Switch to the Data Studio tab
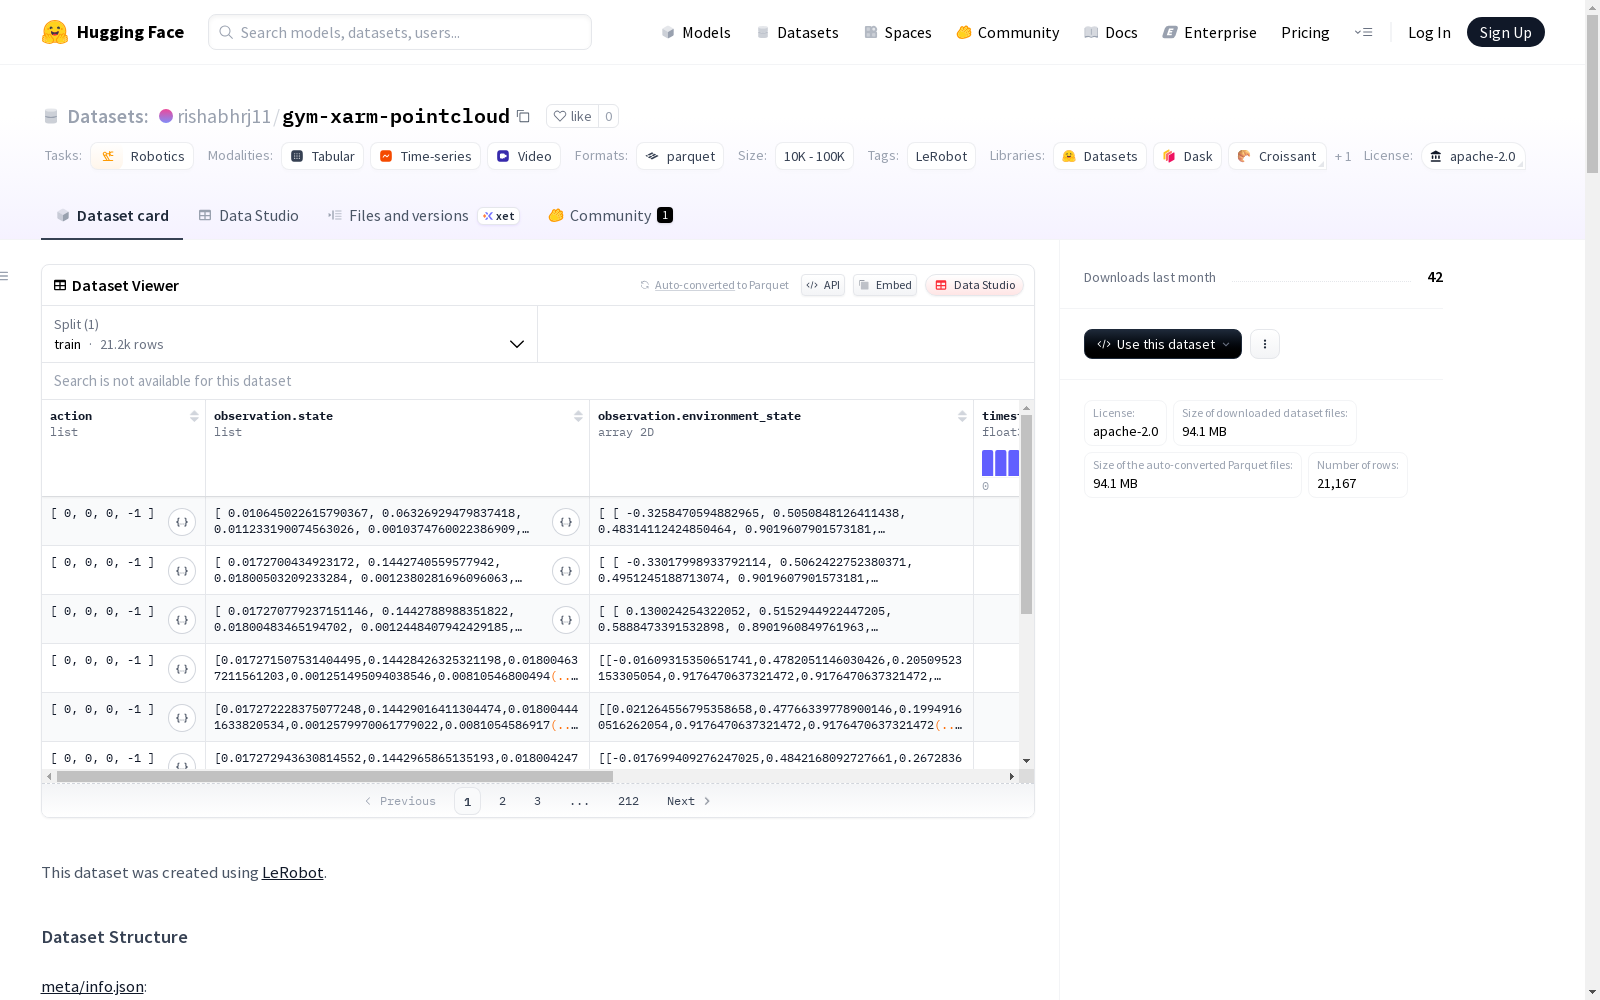The image size is (1600, 1000). coord(248,216)
